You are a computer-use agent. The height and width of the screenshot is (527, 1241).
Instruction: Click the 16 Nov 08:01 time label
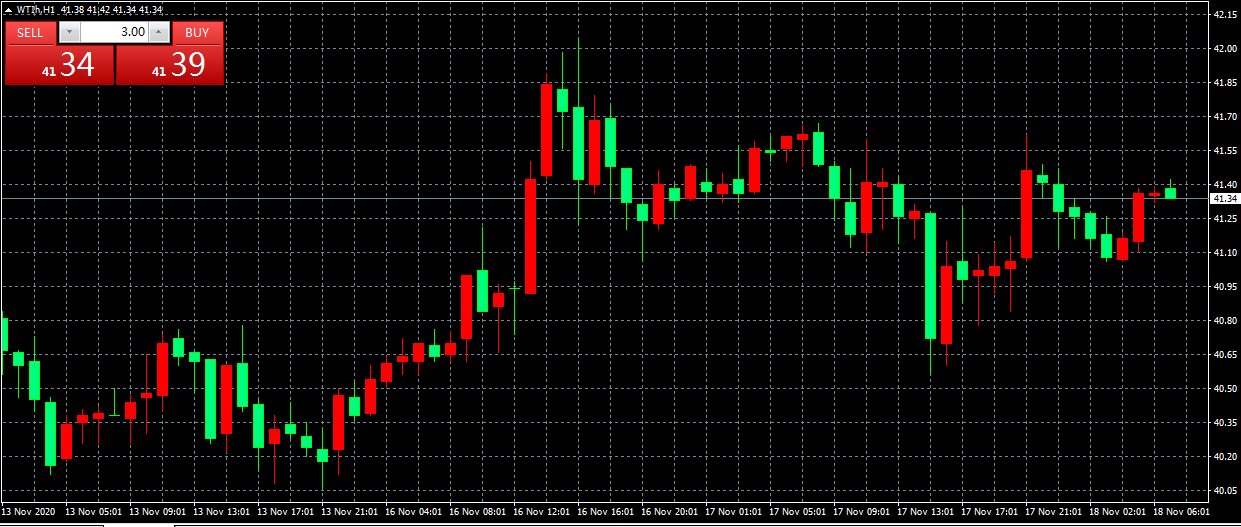tap(479, 511)
